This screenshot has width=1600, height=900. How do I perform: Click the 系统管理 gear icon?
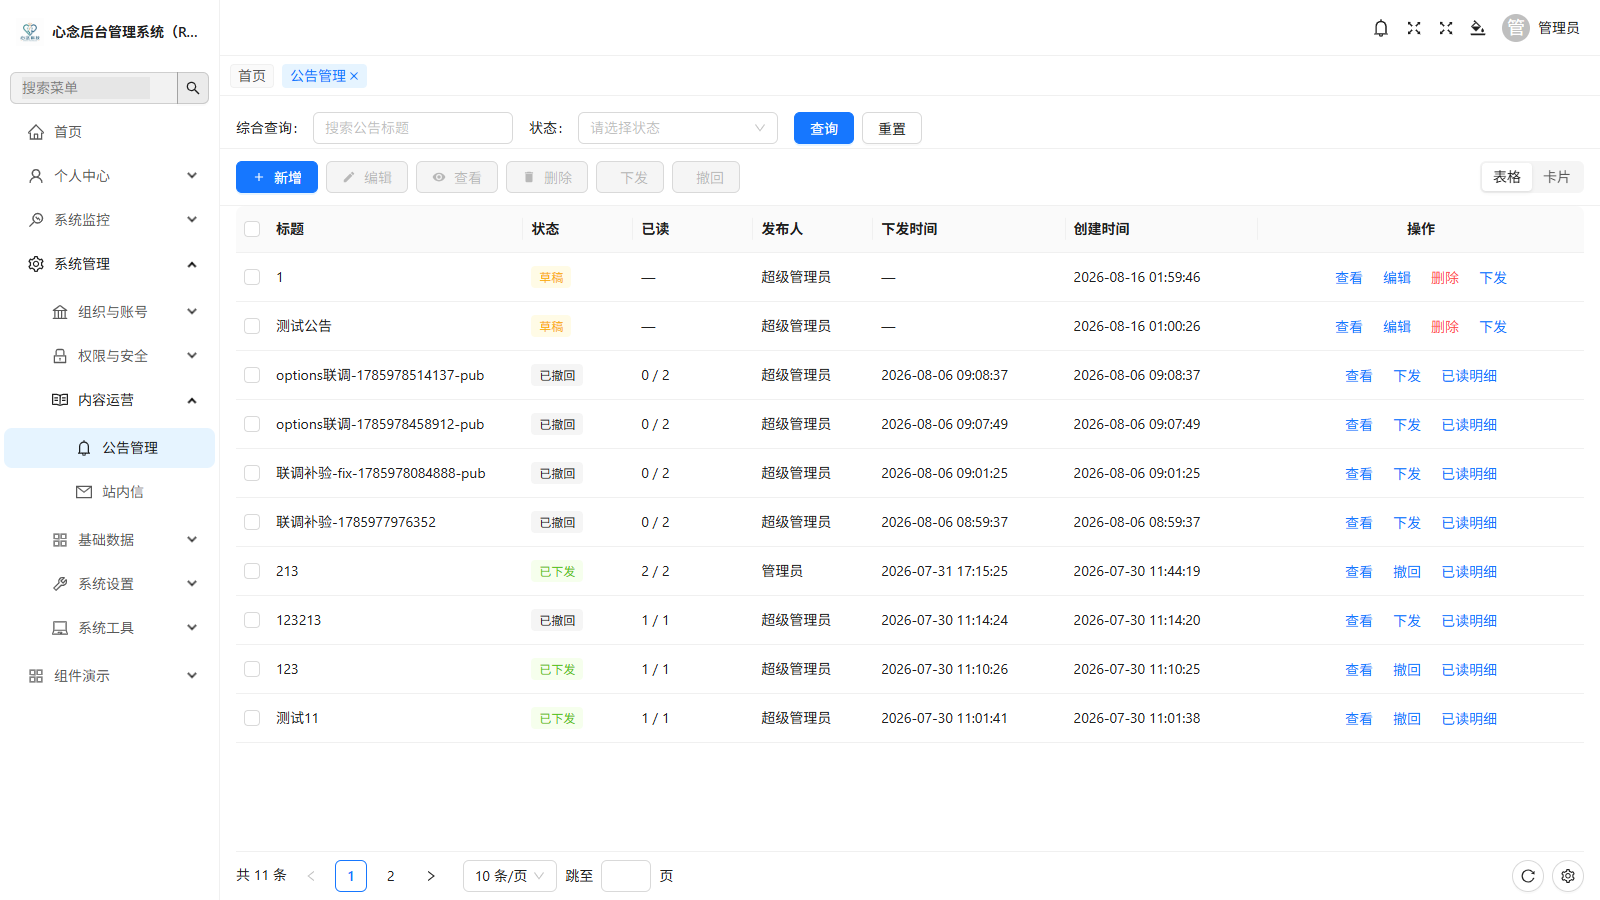coord(36,264)
